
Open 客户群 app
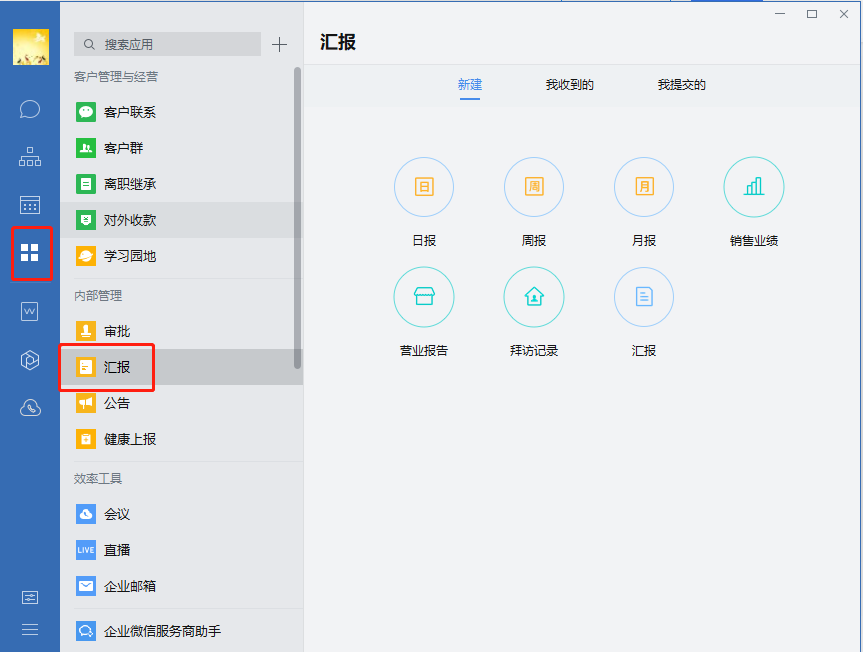click(182, 148)
